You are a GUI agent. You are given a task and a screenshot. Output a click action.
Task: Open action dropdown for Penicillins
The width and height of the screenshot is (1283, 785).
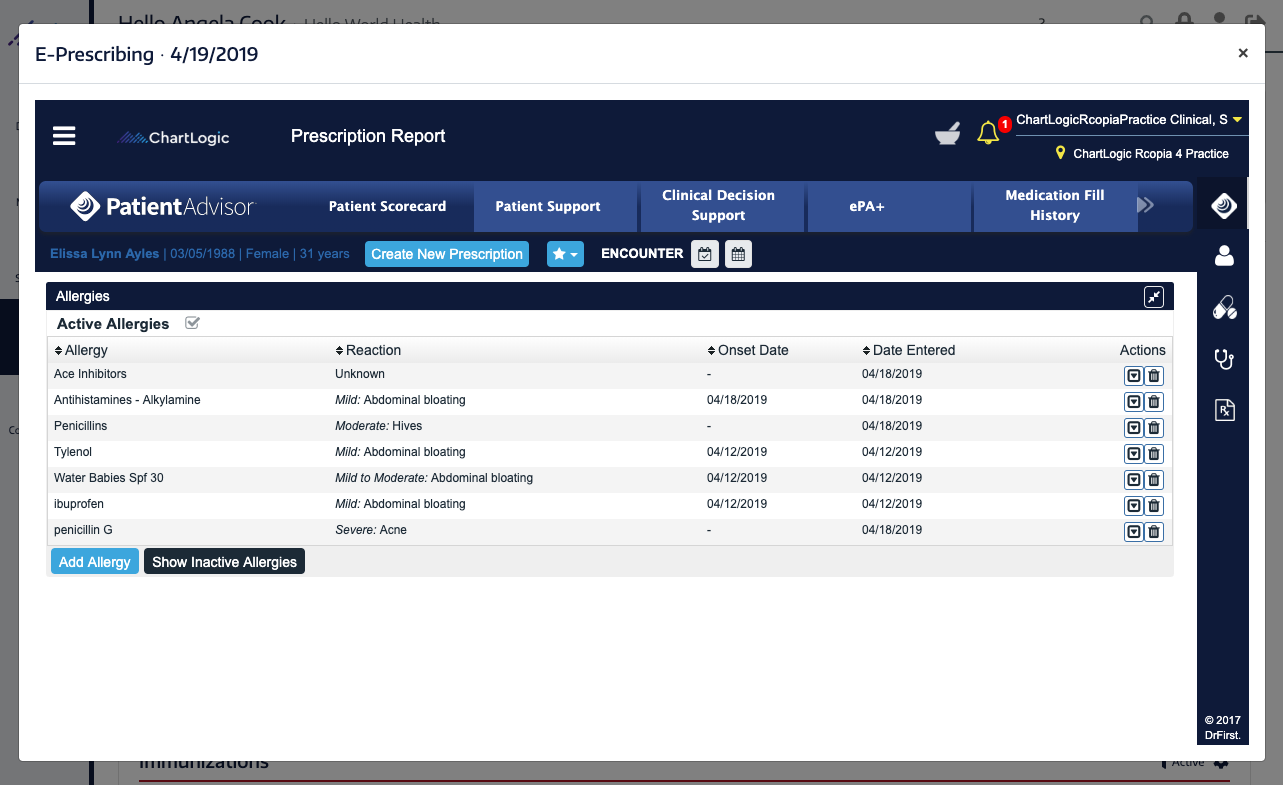coord(1134,428)
